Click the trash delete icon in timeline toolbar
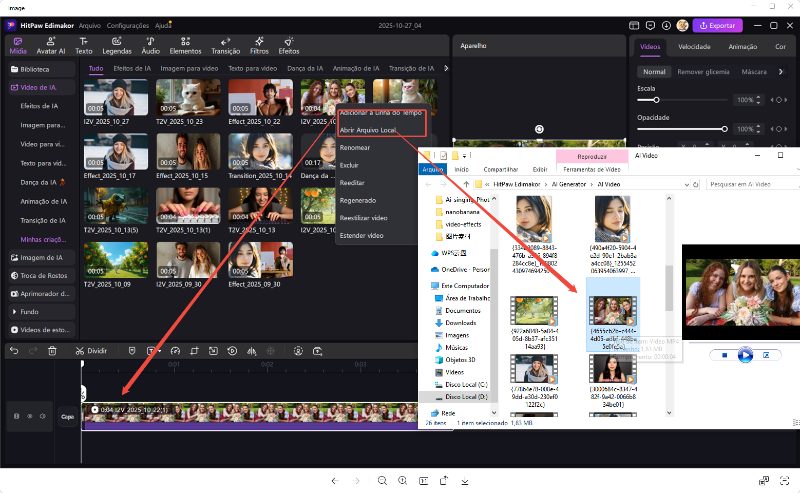Viewport: 800px width, 493px height. click(x=52, y=351)
